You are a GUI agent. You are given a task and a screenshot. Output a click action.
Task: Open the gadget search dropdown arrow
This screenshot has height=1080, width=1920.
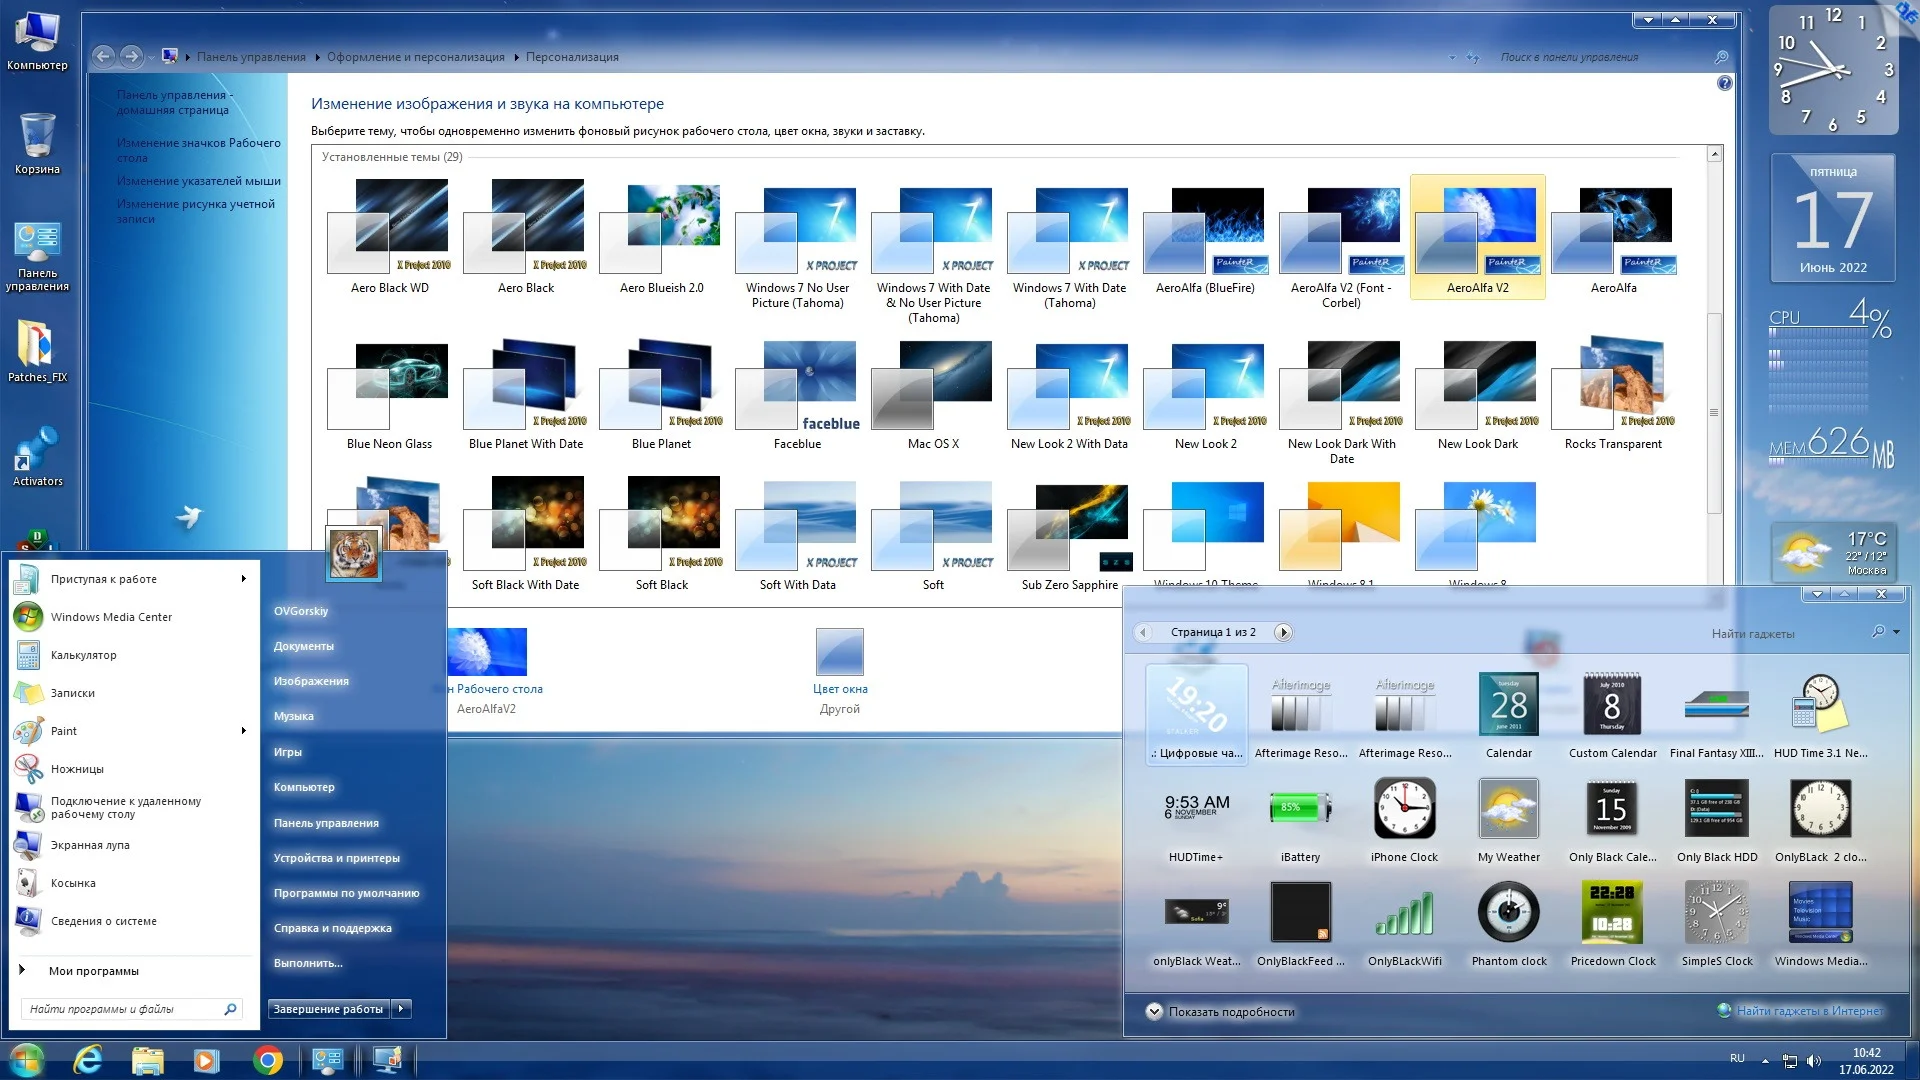point(1896,632)
